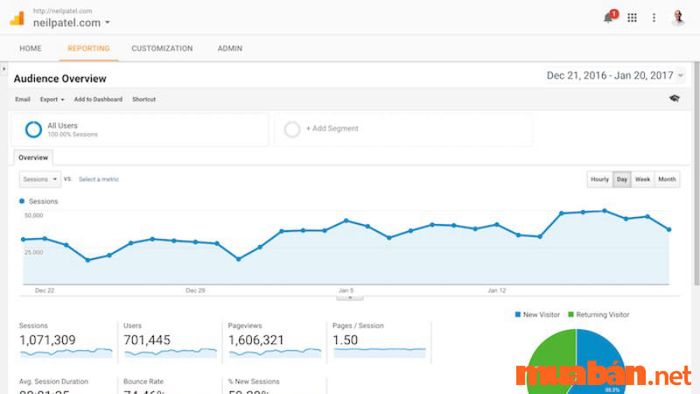The image size is (700, 394).
Task: Click the chart collapse handle below Jan 5
Action: pos(350,298)
